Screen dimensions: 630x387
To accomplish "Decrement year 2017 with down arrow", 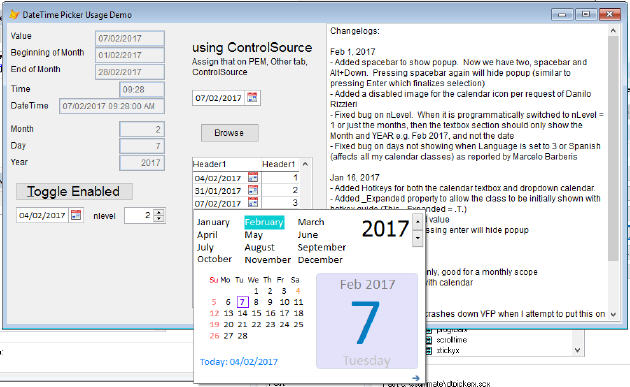I will coord(417,238).
